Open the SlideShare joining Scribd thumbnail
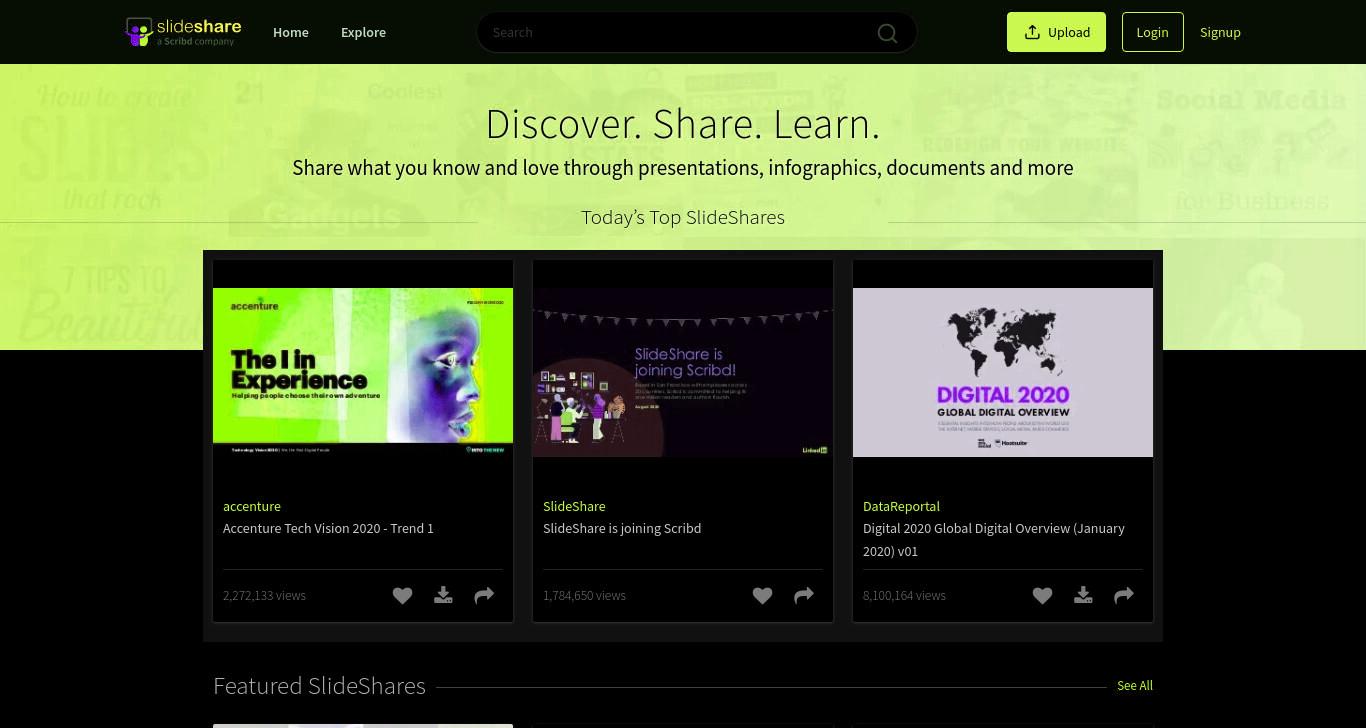The image size is (1366, 728). (x=683, y=372)
